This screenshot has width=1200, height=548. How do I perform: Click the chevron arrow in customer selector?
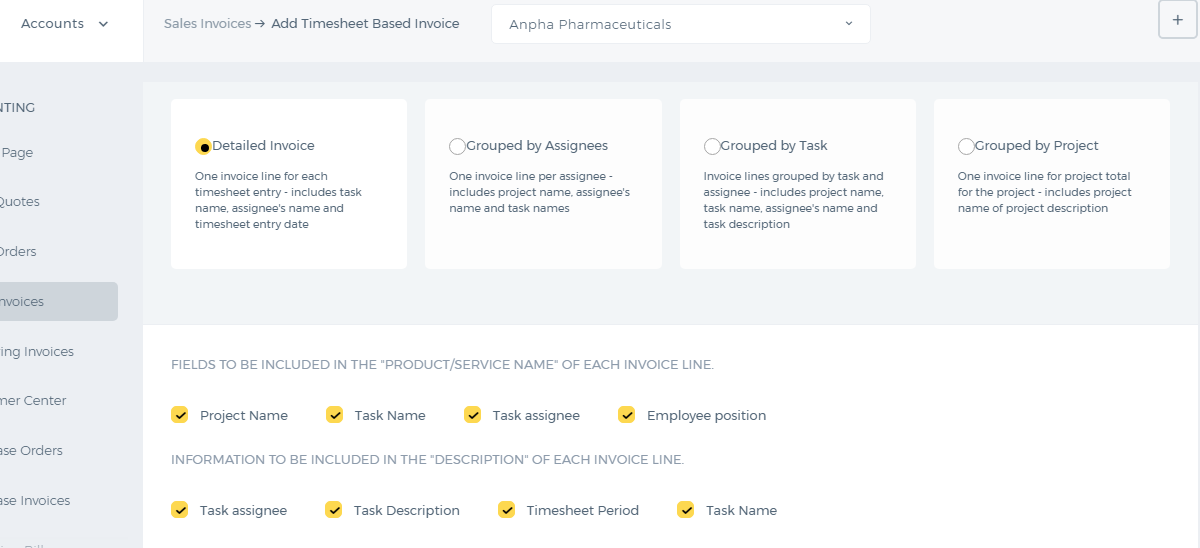(x=849, y=24)
